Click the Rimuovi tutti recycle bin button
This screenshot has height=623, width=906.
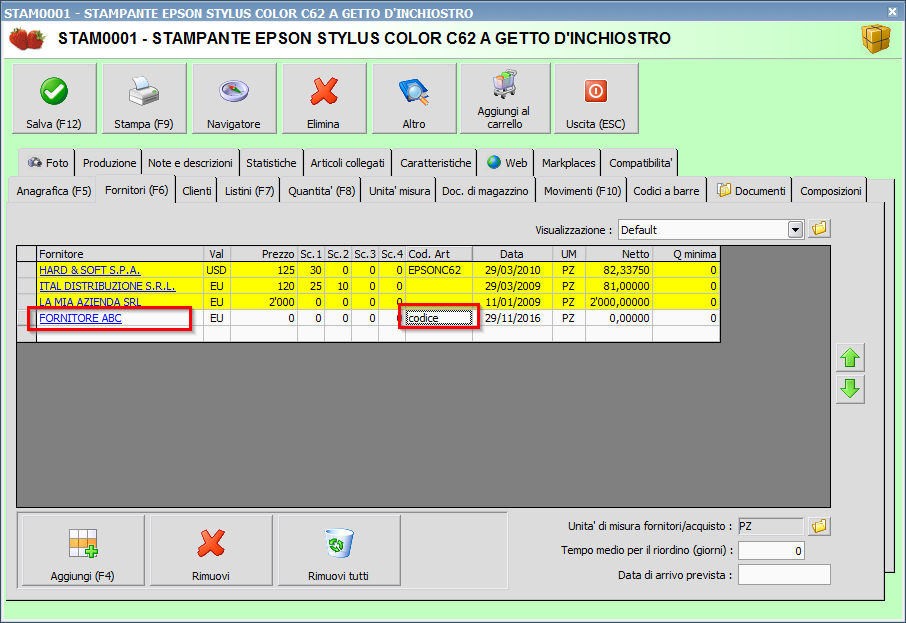click(339, 551)
